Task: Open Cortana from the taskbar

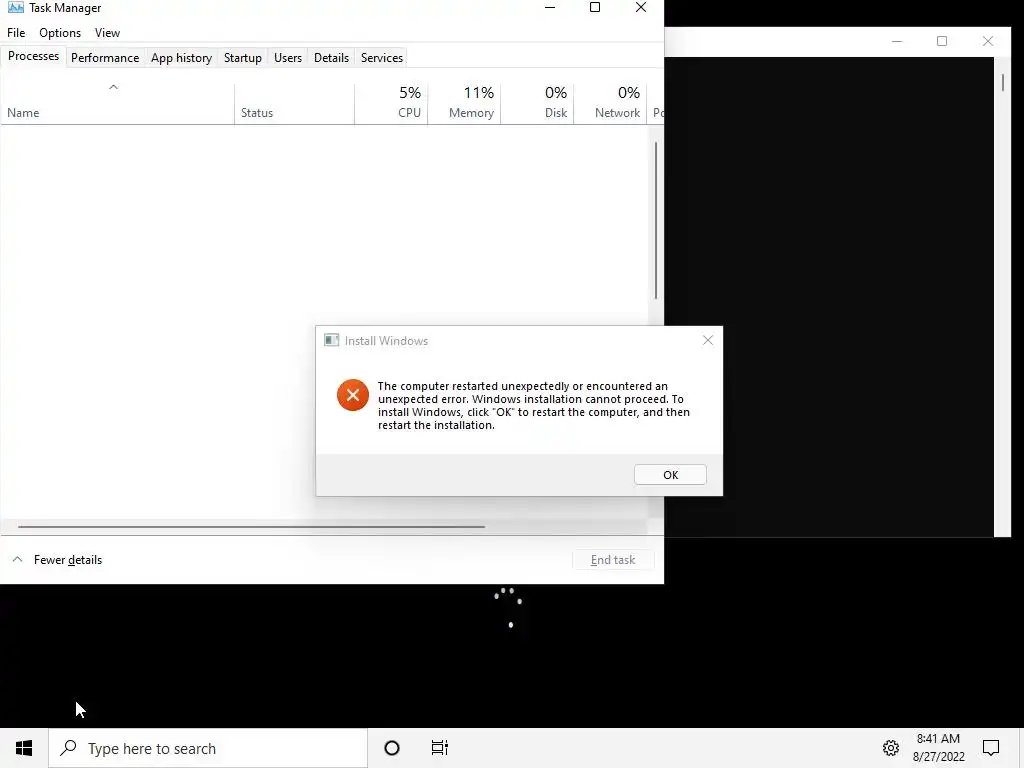Action: pos(392,748)
